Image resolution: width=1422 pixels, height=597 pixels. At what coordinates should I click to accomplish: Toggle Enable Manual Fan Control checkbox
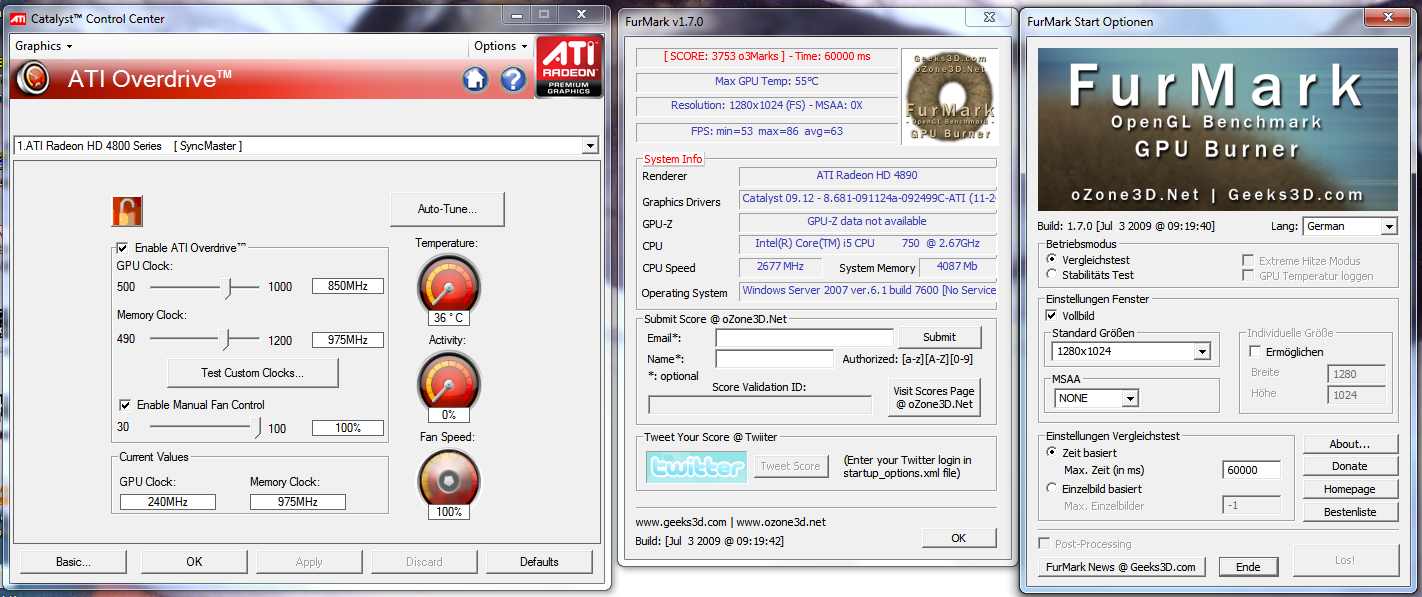(x=125, y=405)
